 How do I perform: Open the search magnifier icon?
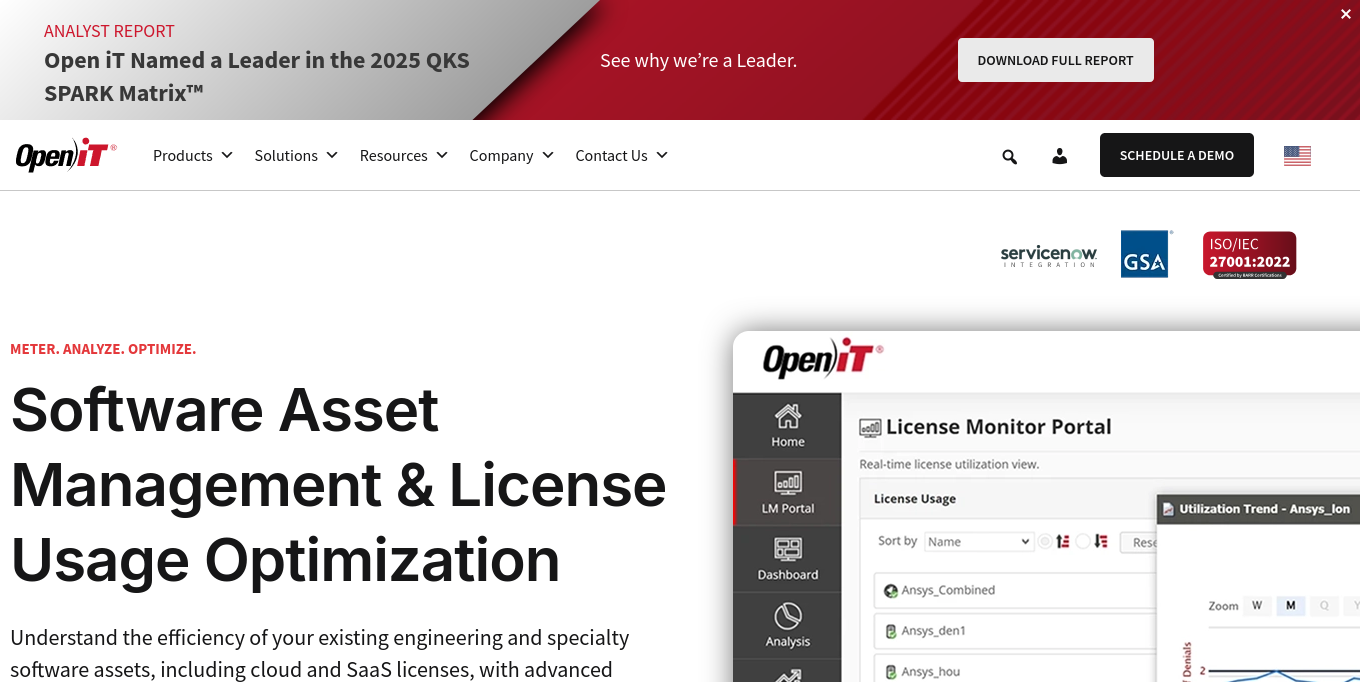[1009, 156]
